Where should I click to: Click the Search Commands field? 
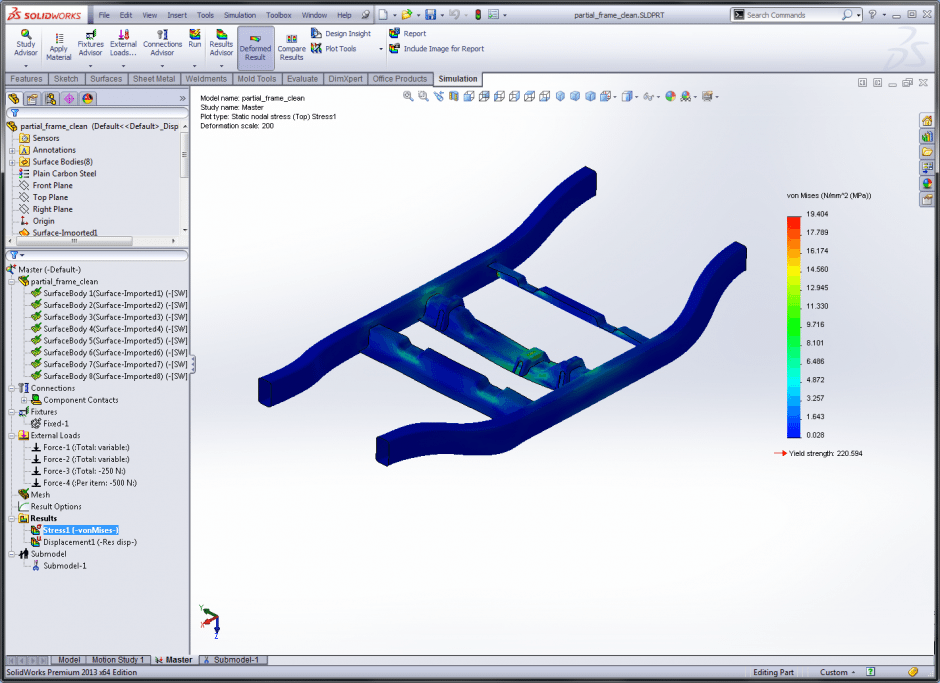pyautogui.click(x=792, y=15)
